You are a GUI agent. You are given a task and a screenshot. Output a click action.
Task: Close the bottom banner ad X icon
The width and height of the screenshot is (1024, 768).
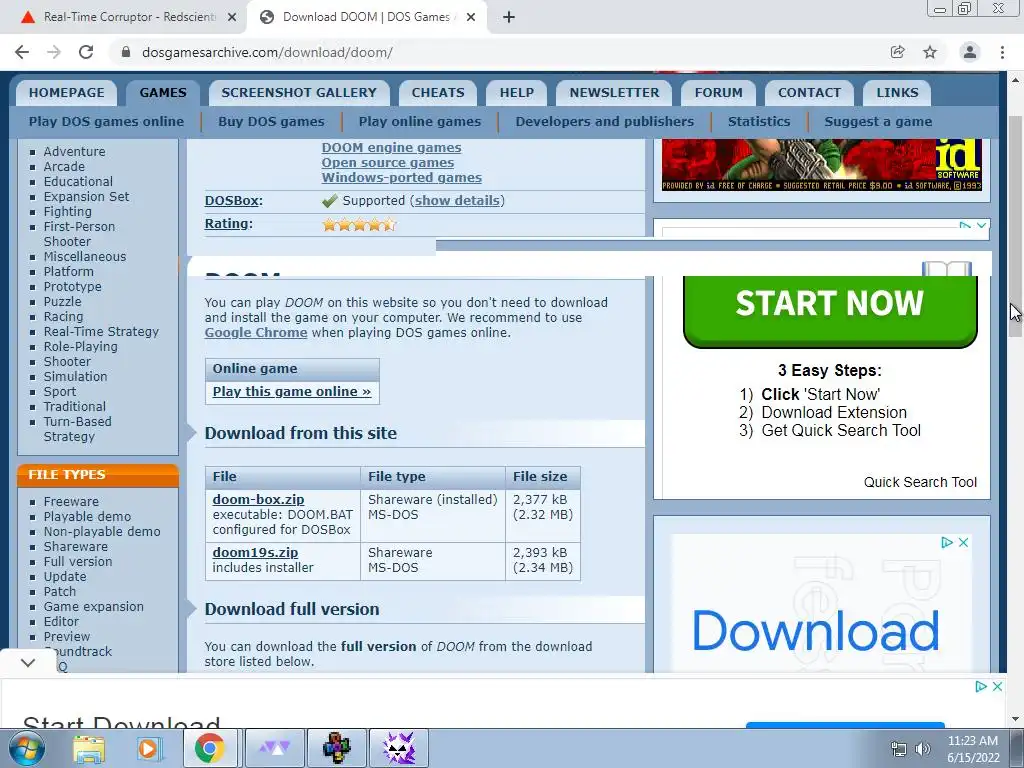coord(997,686)
